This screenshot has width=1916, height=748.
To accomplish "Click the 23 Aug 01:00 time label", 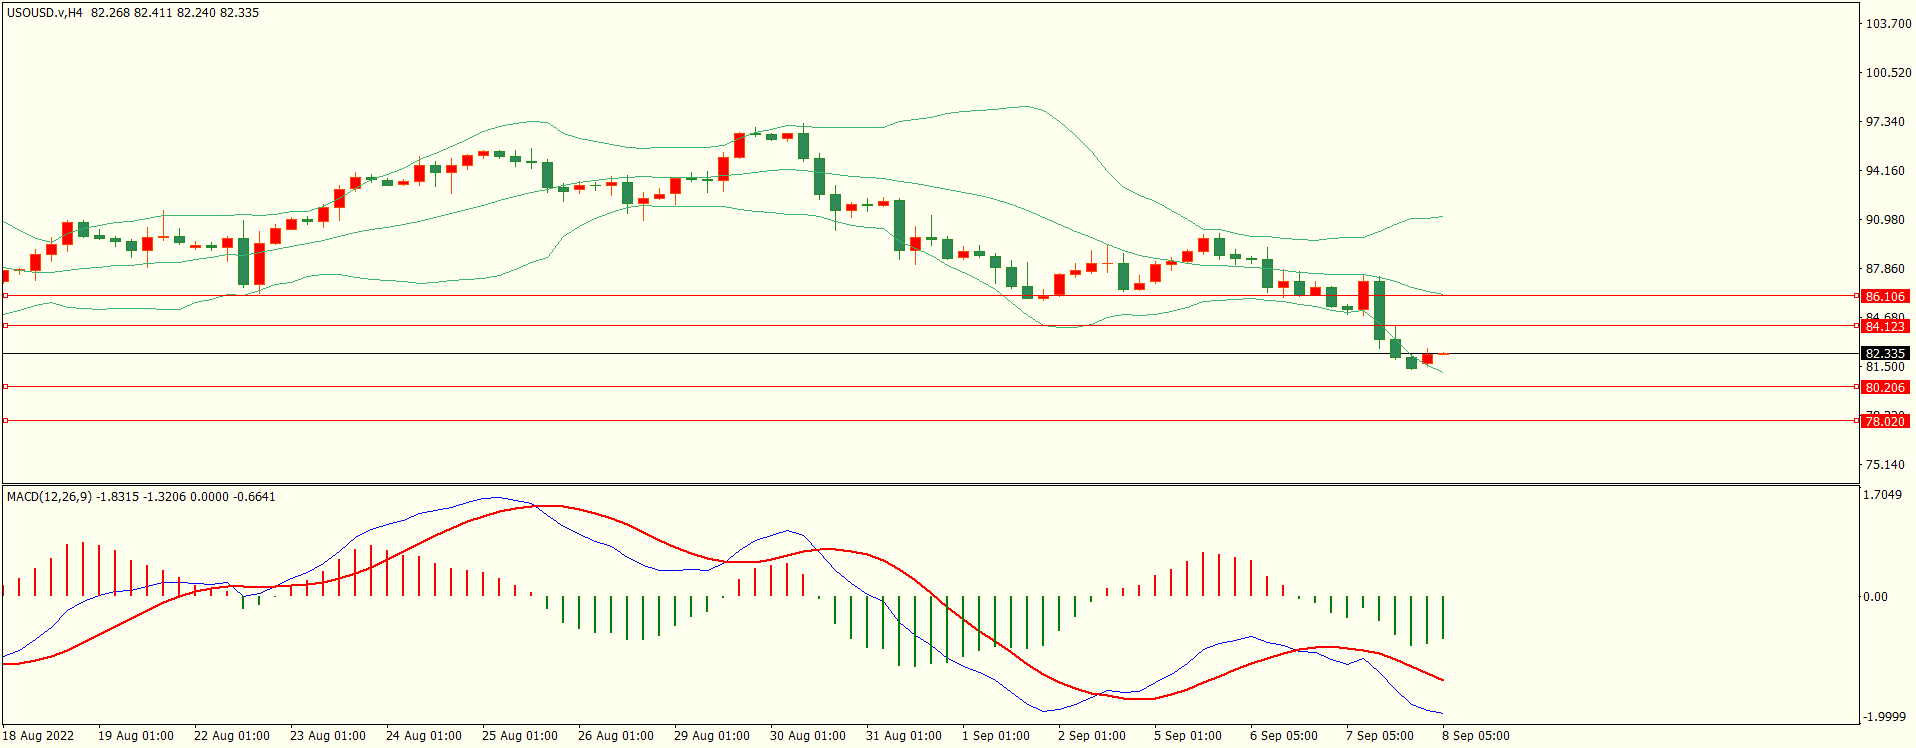I will (x=328, y=735).
